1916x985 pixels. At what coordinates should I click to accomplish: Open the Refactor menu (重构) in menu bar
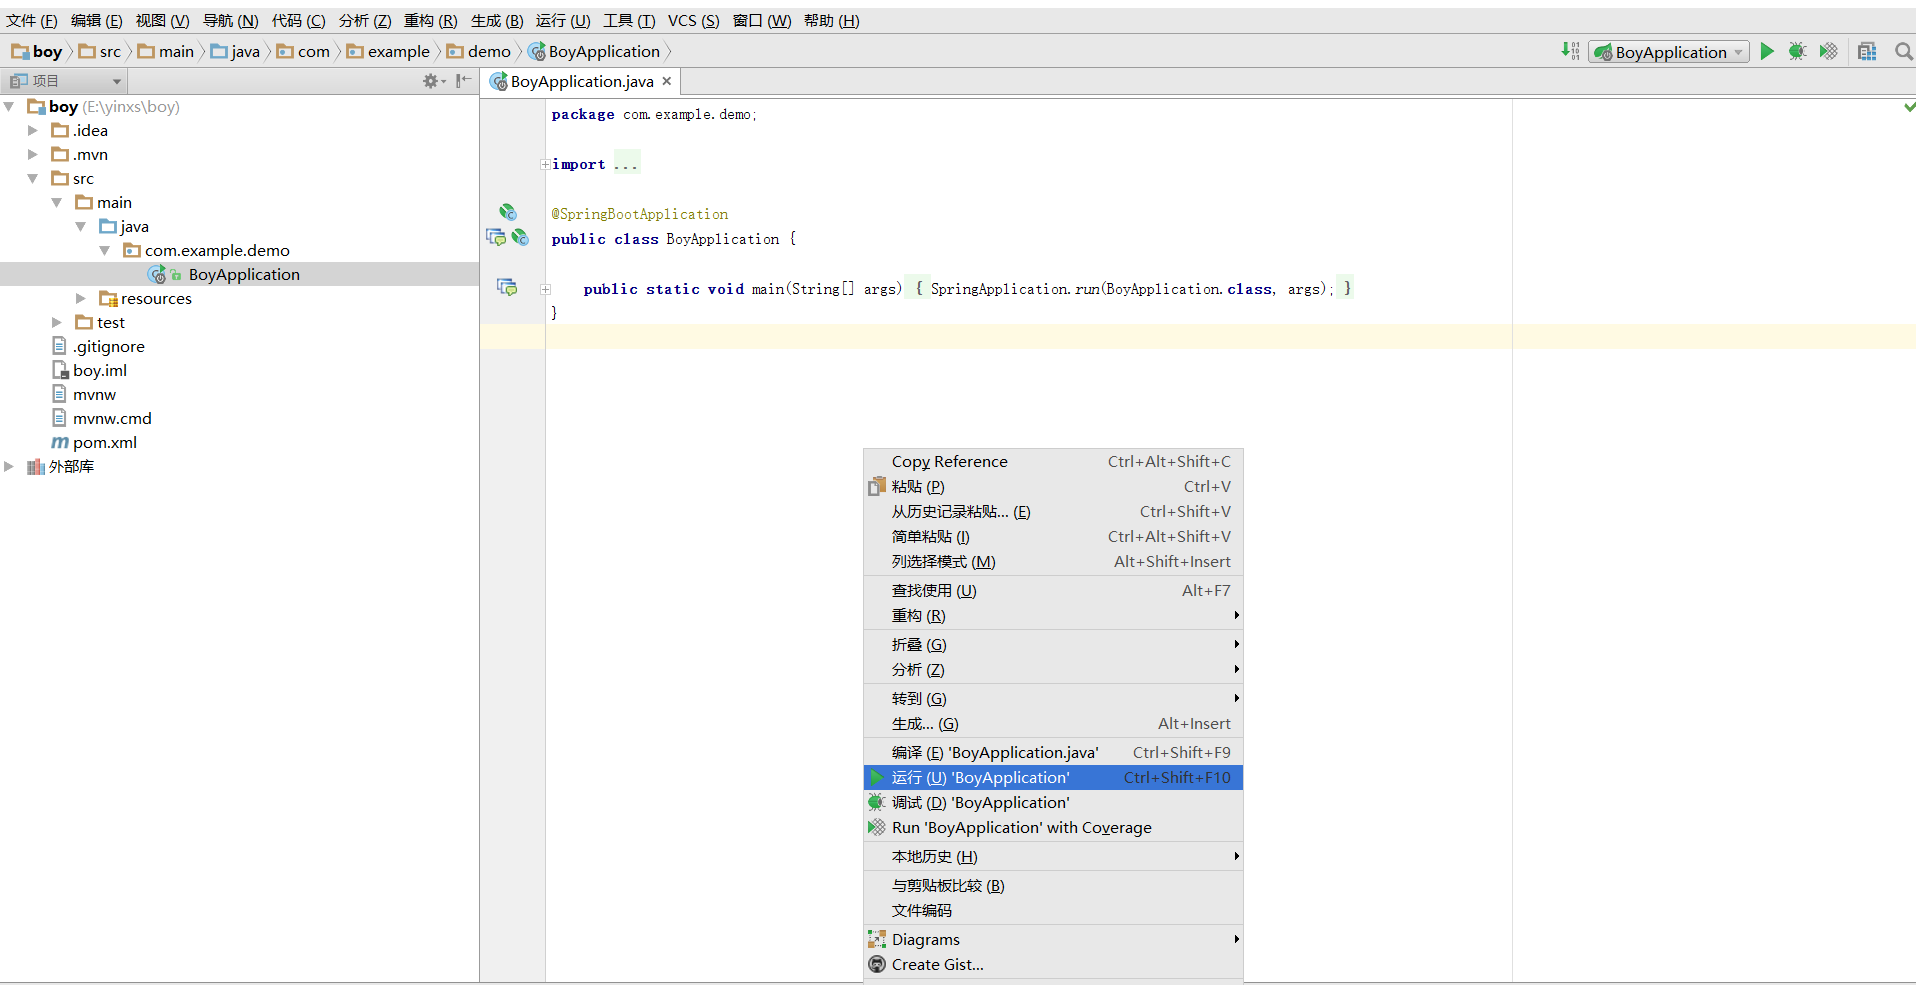tap(431, 20)
